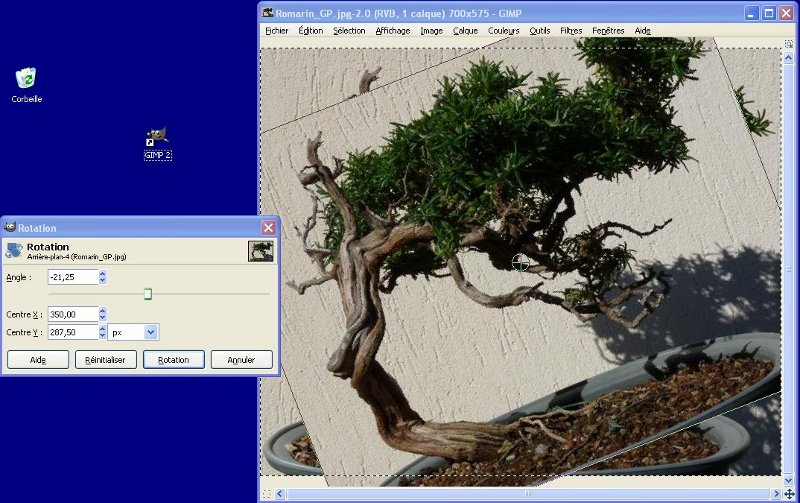The height and width of the screenshot is (503, 800).
Task: Minimize the GIMP image window
Action: pos(752,13)
